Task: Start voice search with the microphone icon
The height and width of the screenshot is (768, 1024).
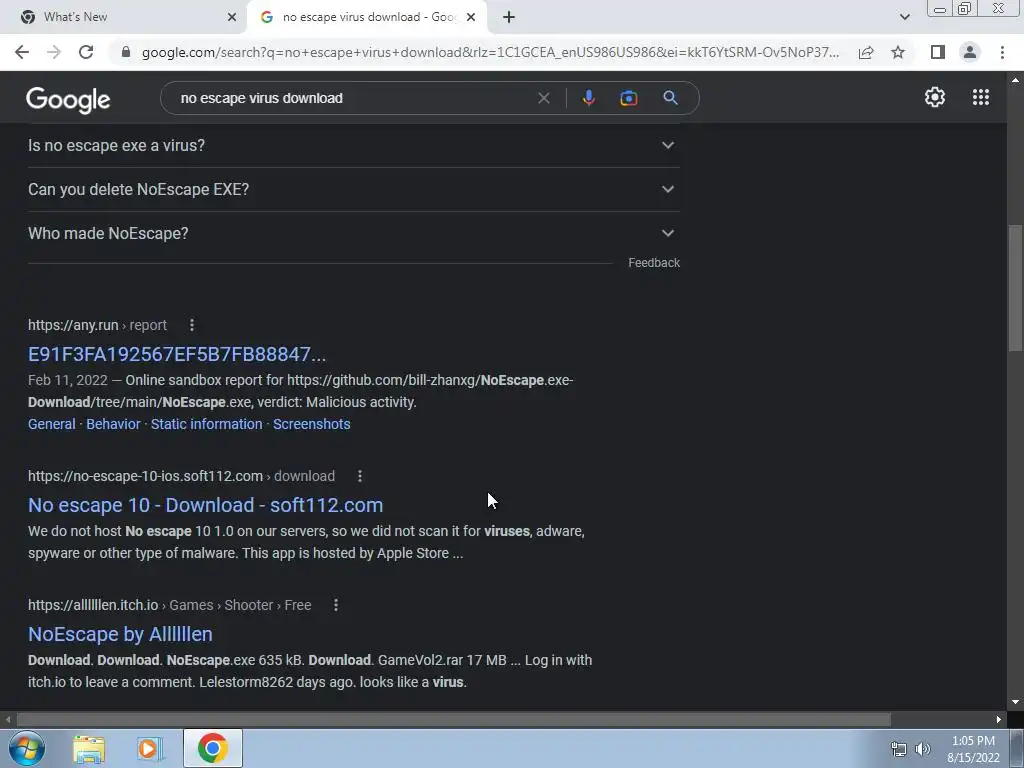Action: pyautogui.click(x=588, y=98)
